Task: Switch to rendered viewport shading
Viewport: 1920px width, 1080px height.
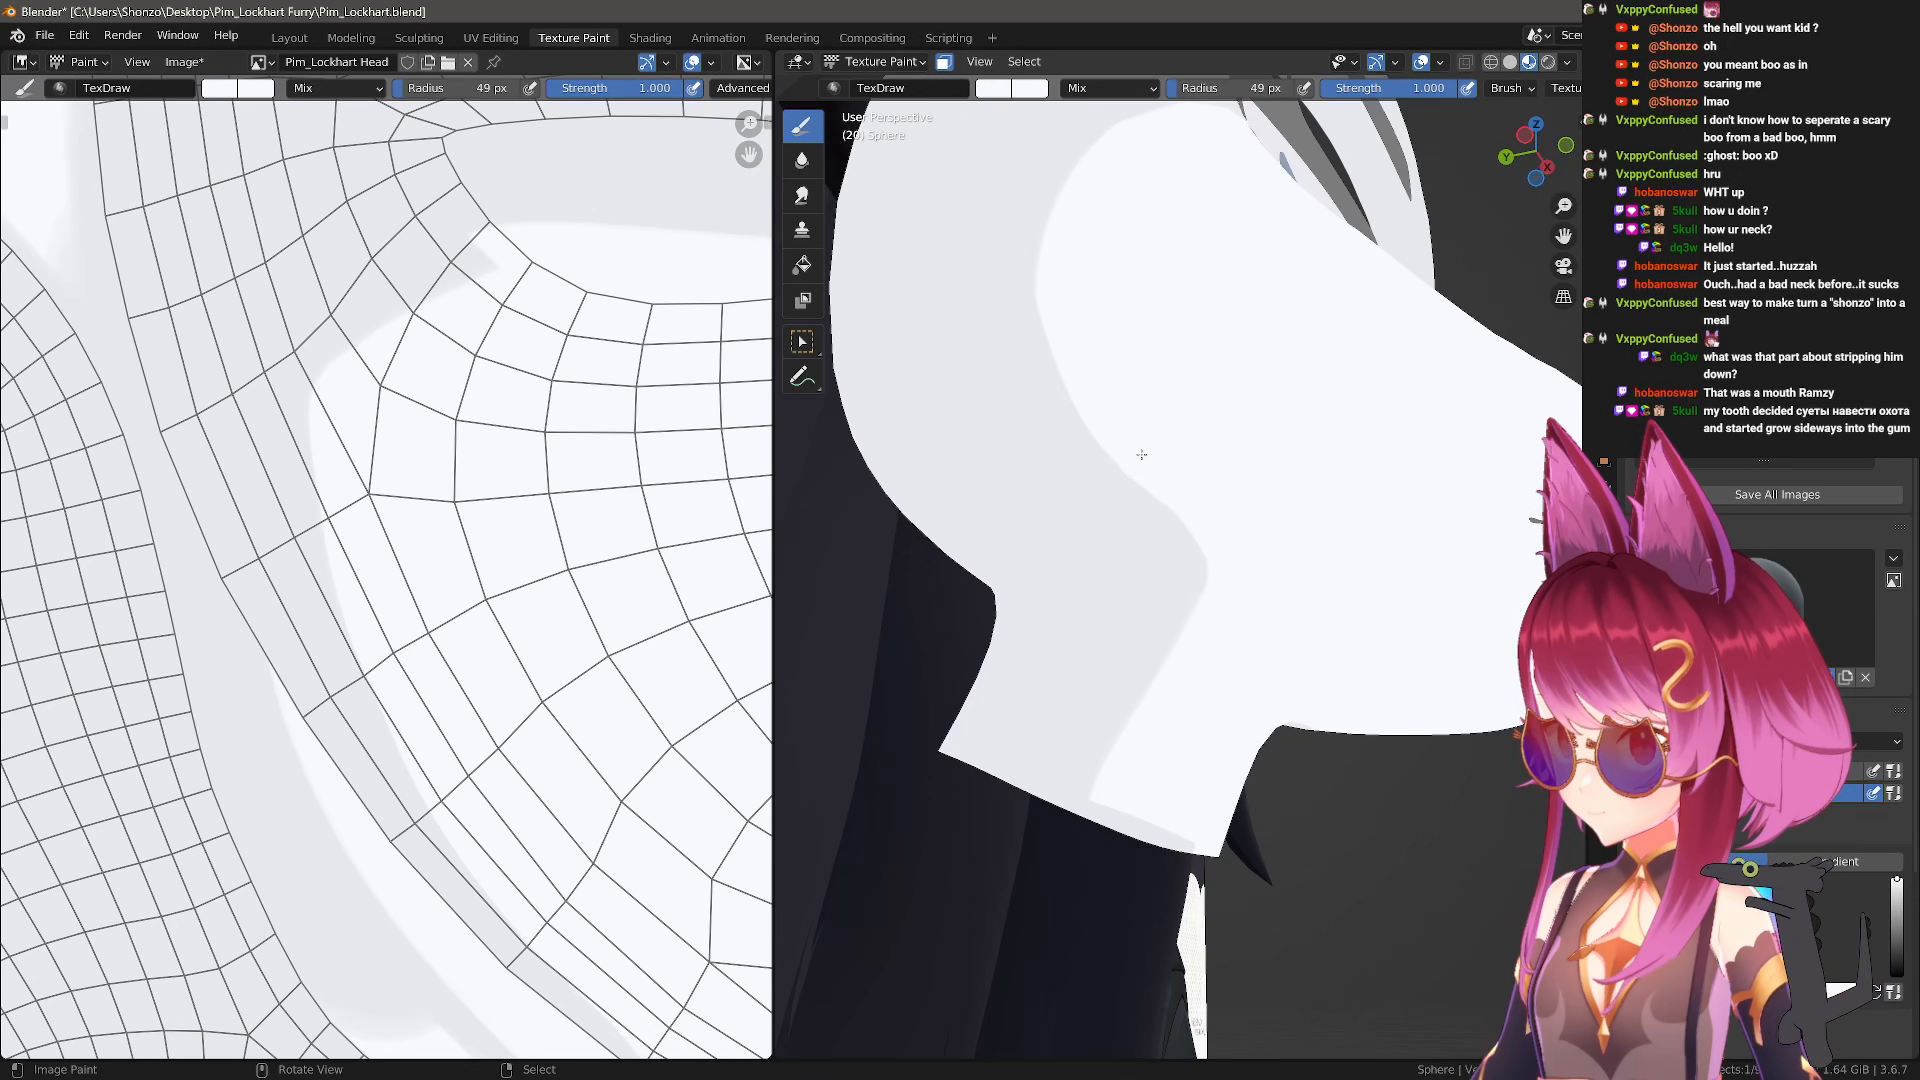Action: pyautogui.click(x=1548, y=62)
